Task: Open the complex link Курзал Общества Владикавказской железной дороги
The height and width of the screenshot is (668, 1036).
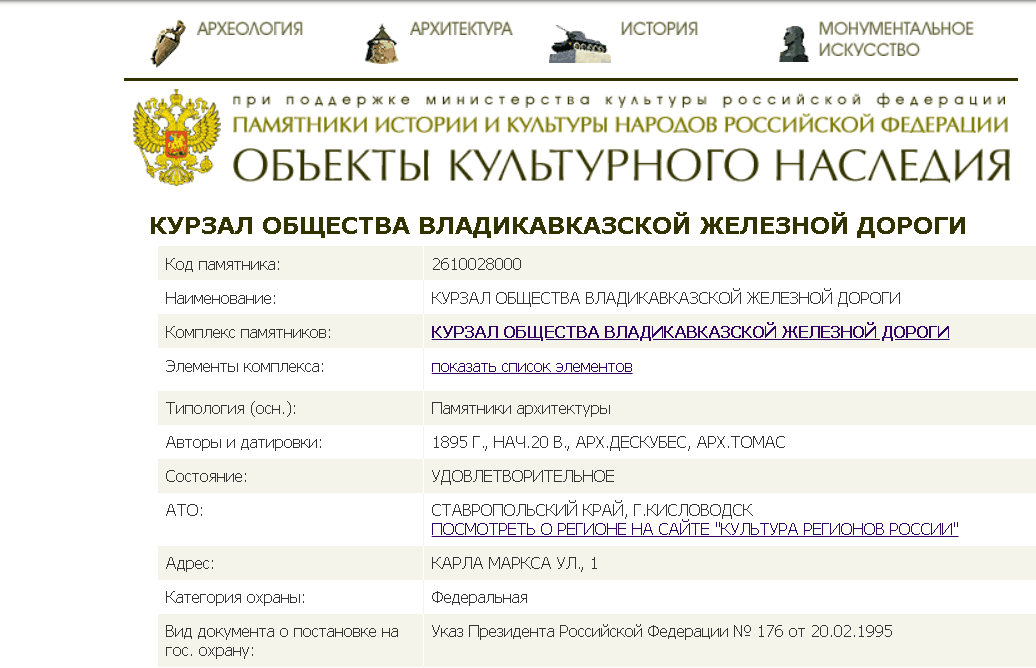Action: point(690,332)
